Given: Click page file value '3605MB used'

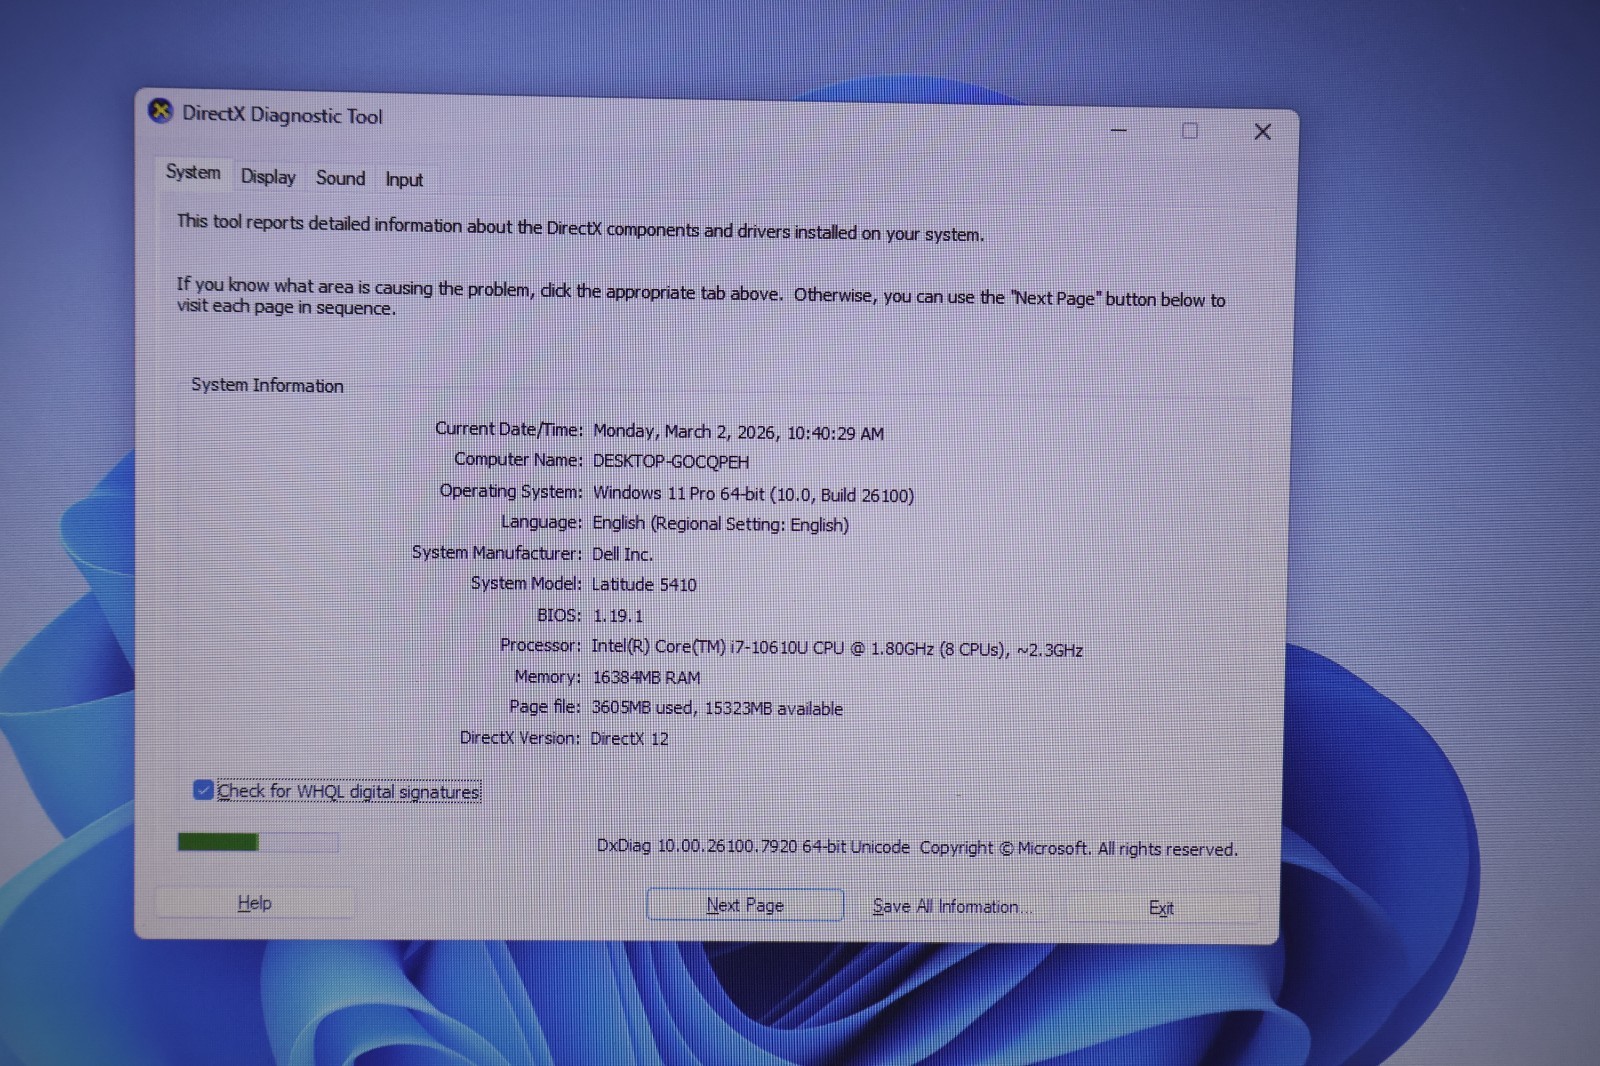Looking at the screenshot, I should pos(644,707).
